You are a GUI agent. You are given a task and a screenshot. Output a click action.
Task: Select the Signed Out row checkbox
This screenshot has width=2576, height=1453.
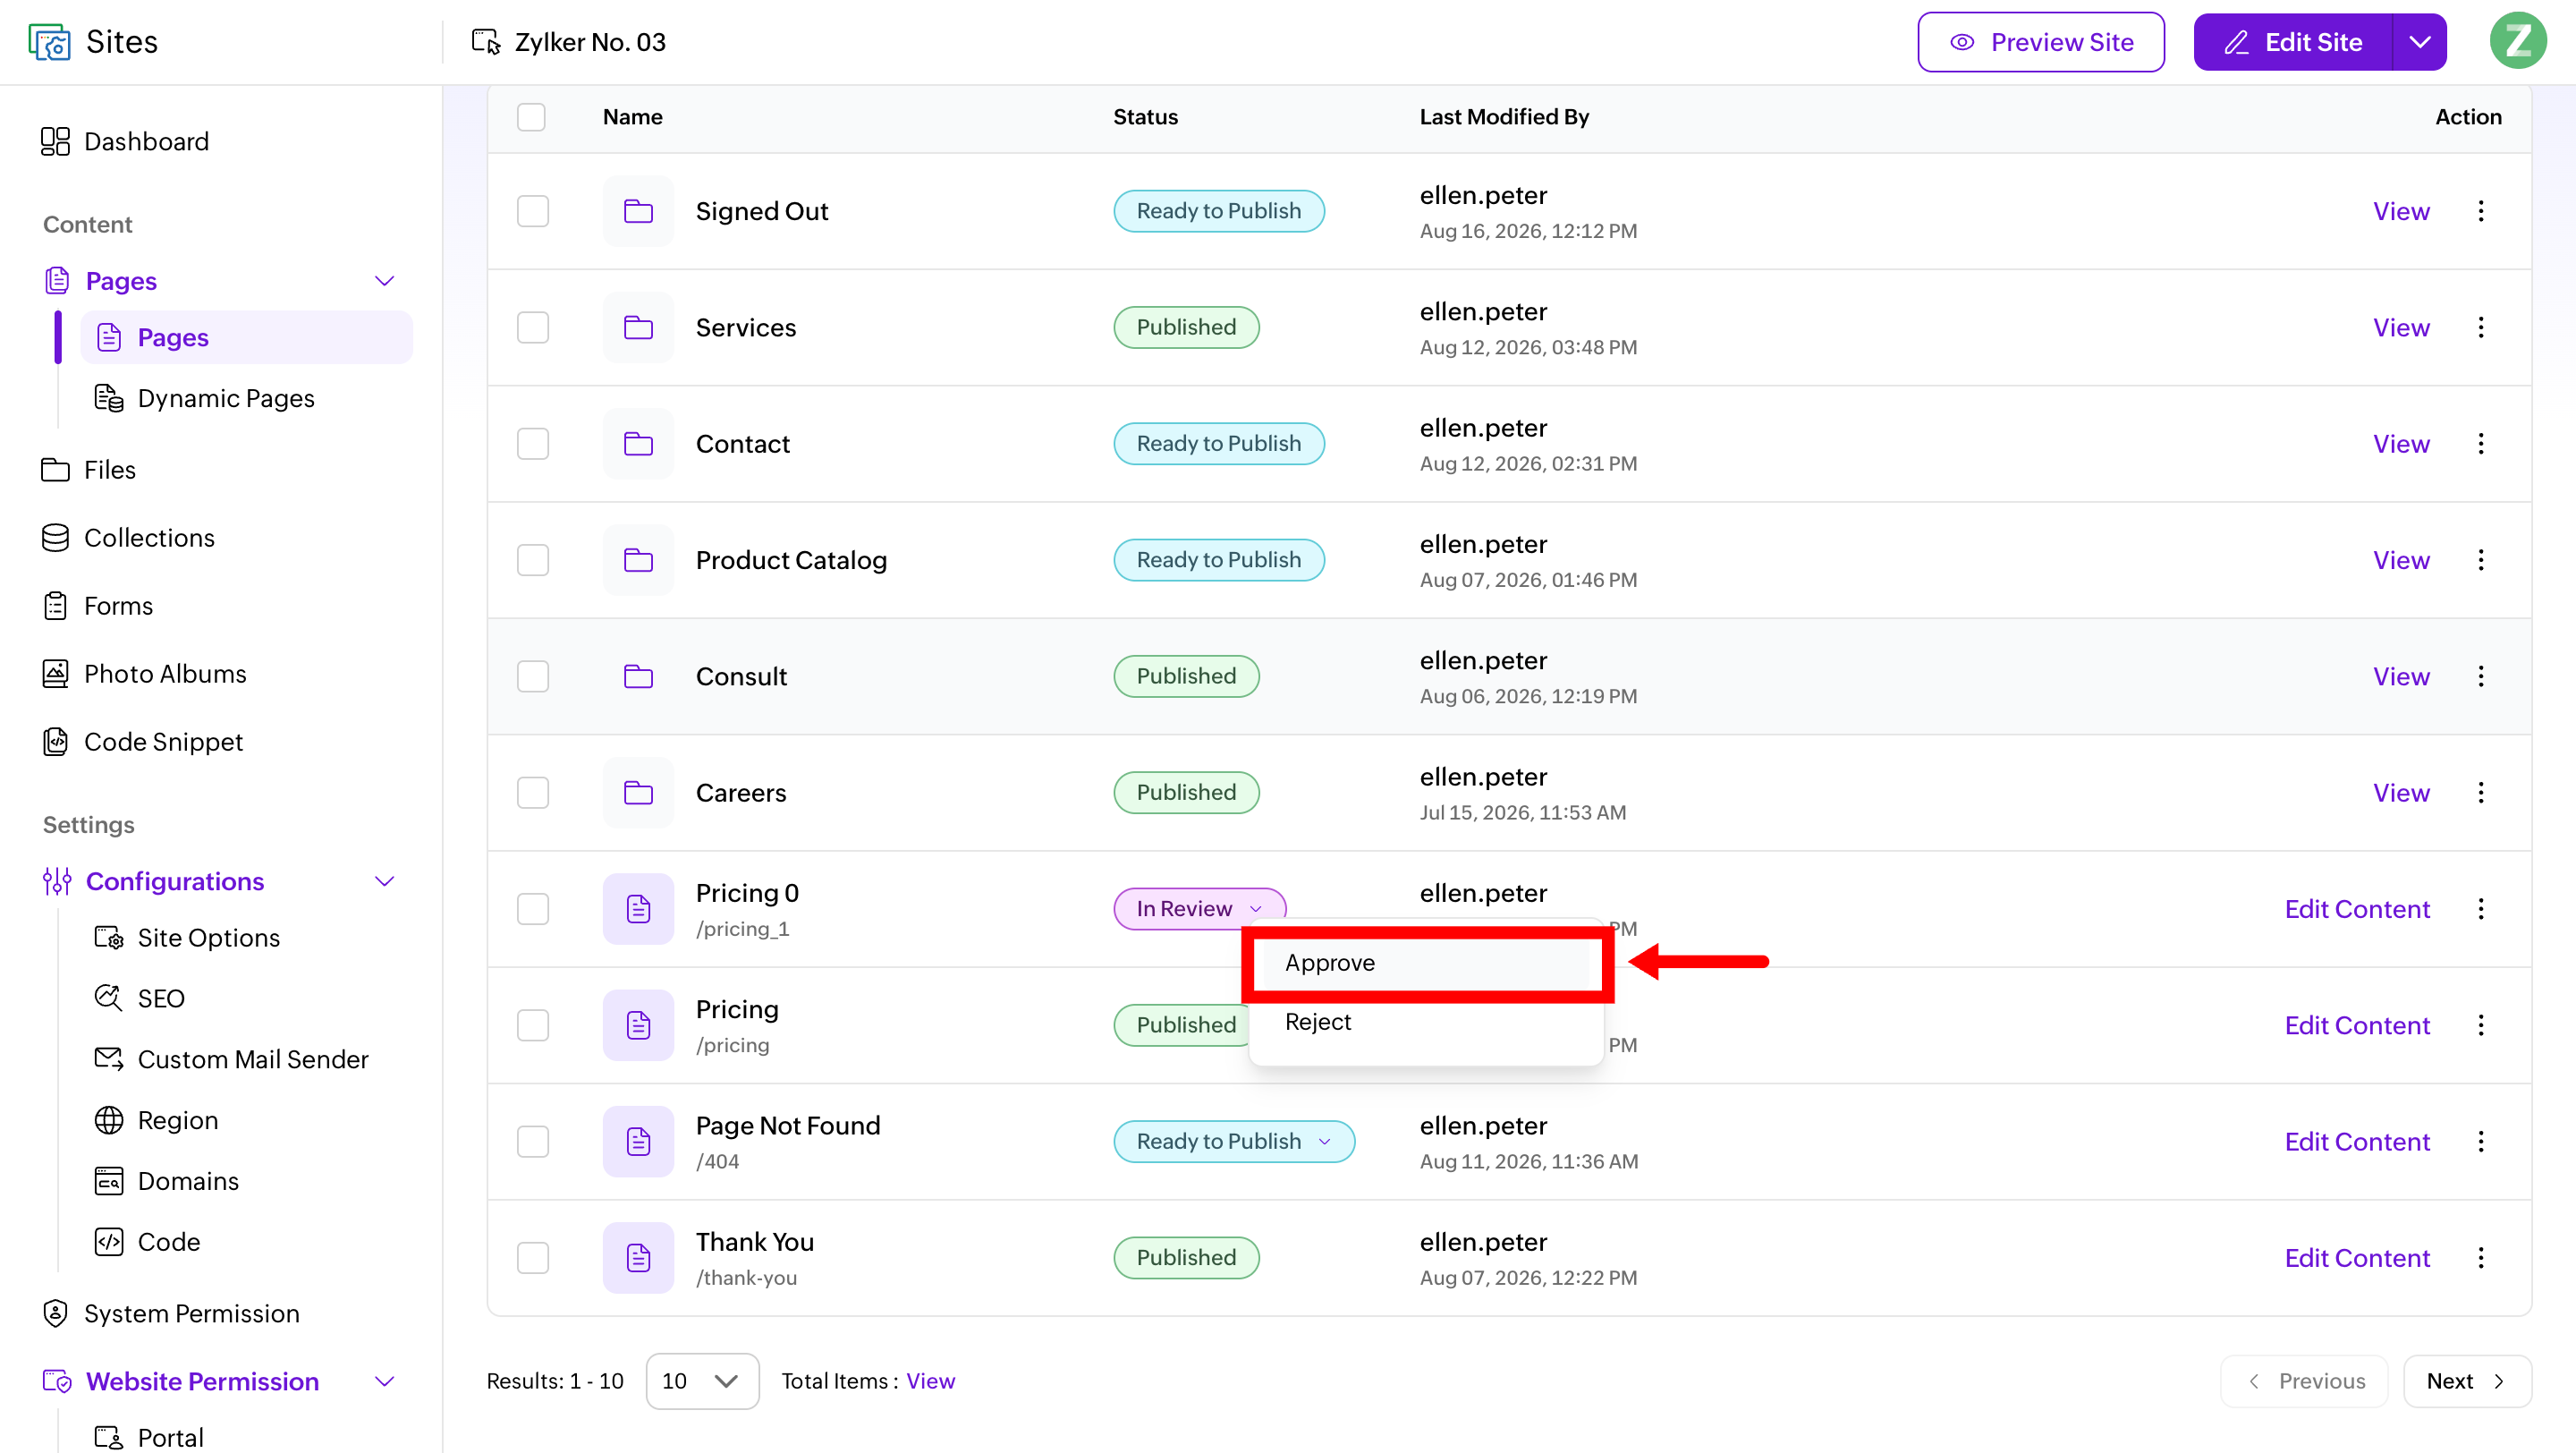533,211
